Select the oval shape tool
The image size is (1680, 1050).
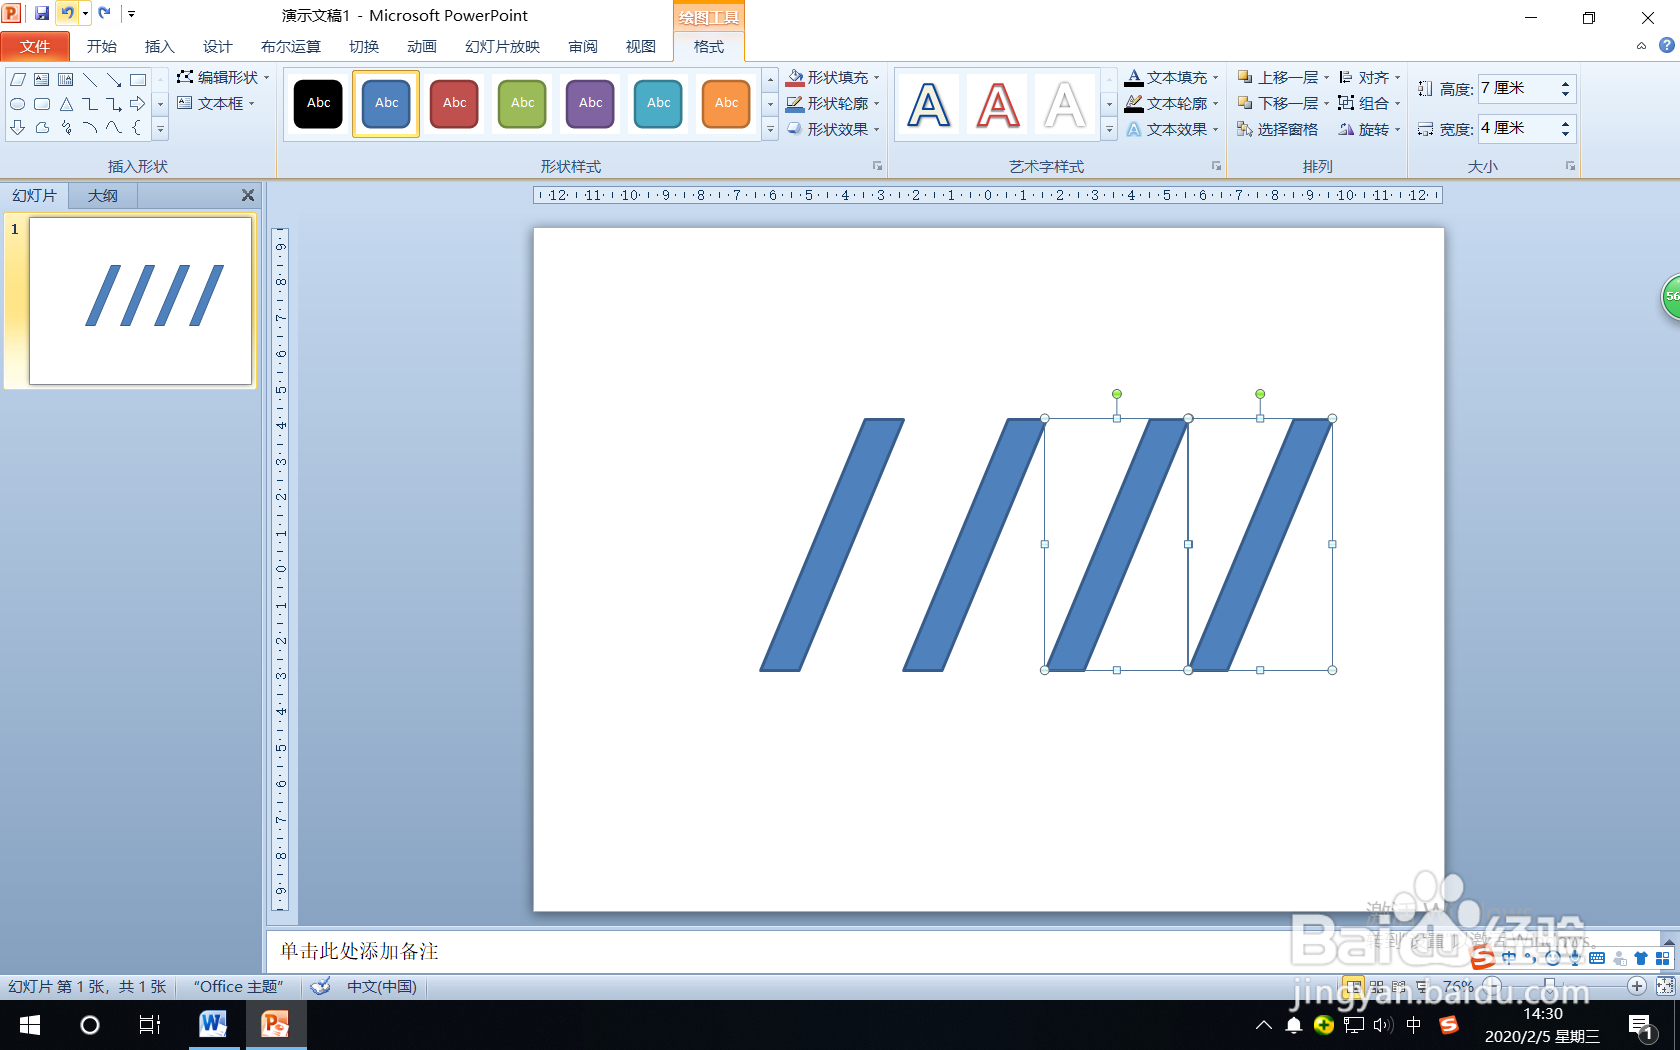click(18, 104)
